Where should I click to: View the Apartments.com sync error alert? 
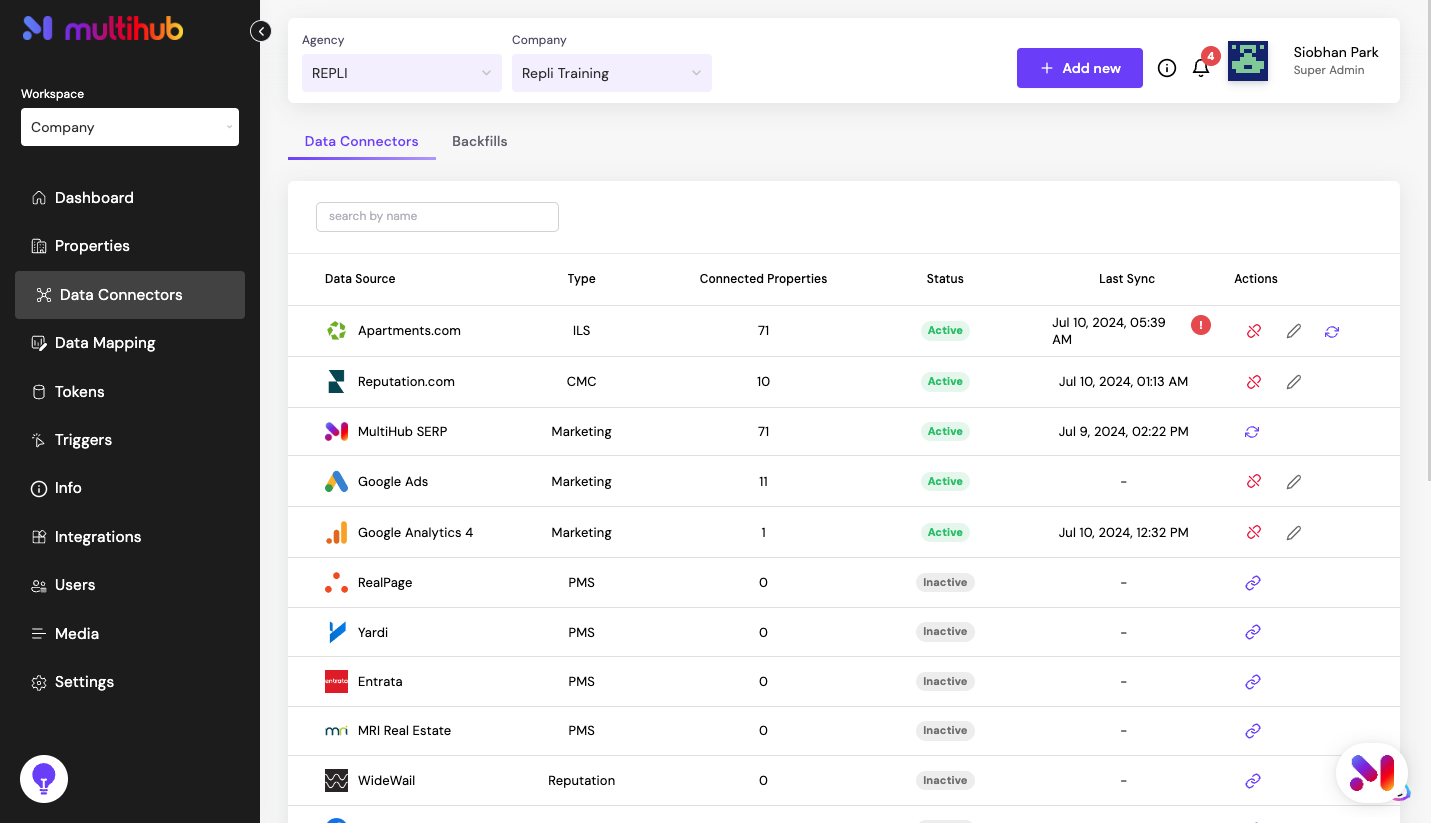[x=1201, y=324]
